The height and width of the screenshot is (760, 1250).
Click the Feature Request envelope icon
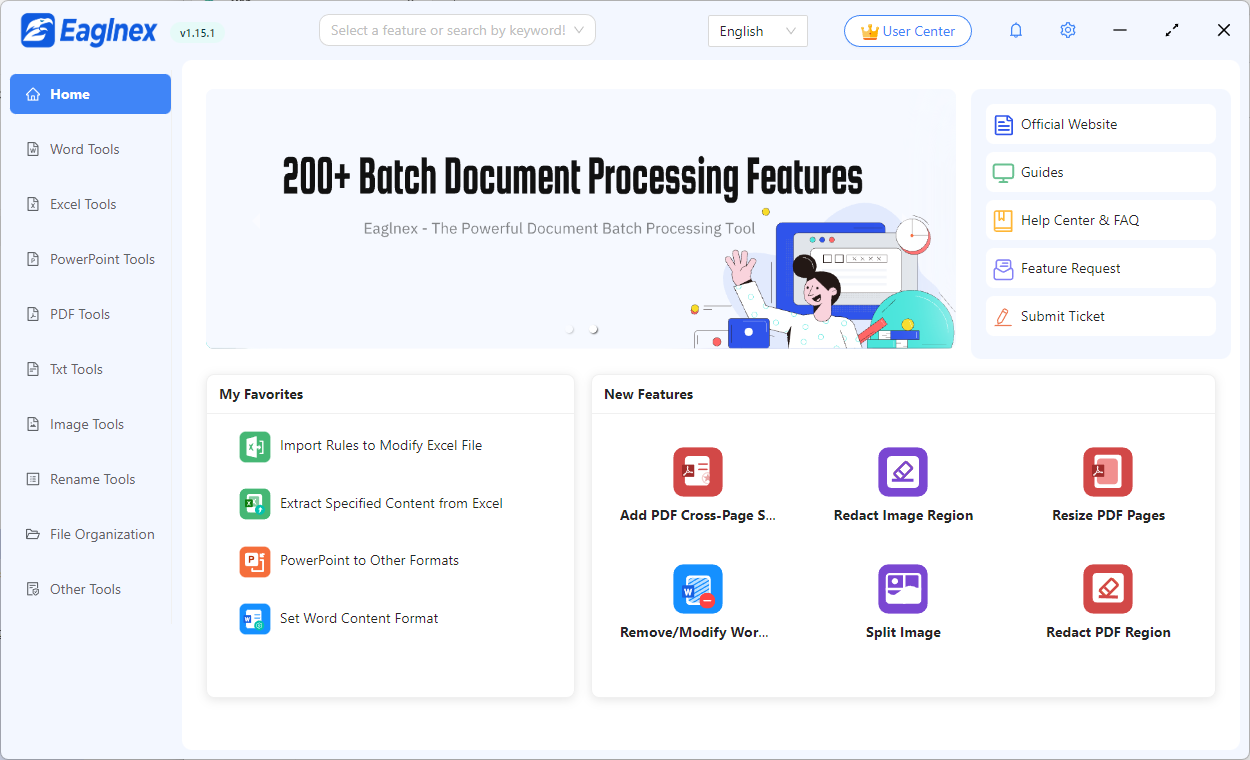point(1003,269)
